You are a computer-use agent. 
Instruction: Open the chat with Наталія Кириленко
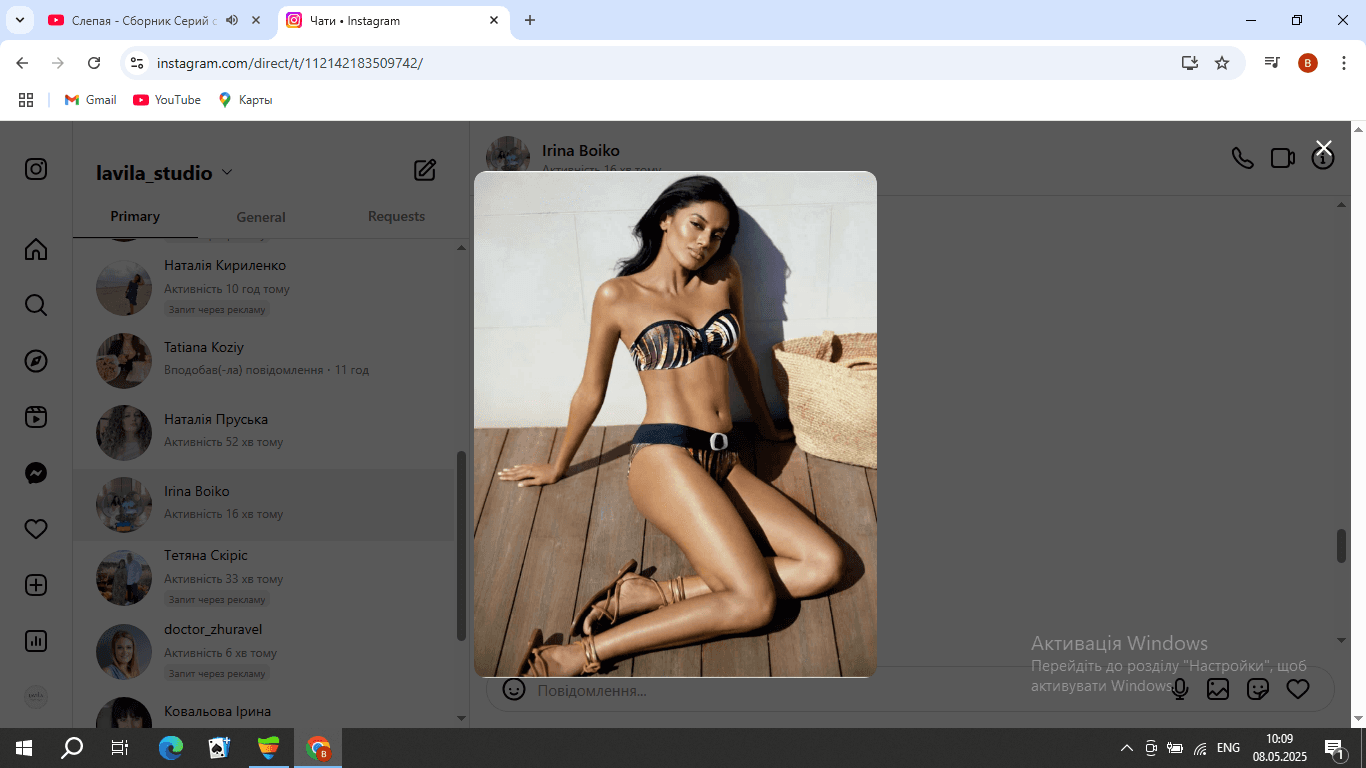[x=265, y=287]
